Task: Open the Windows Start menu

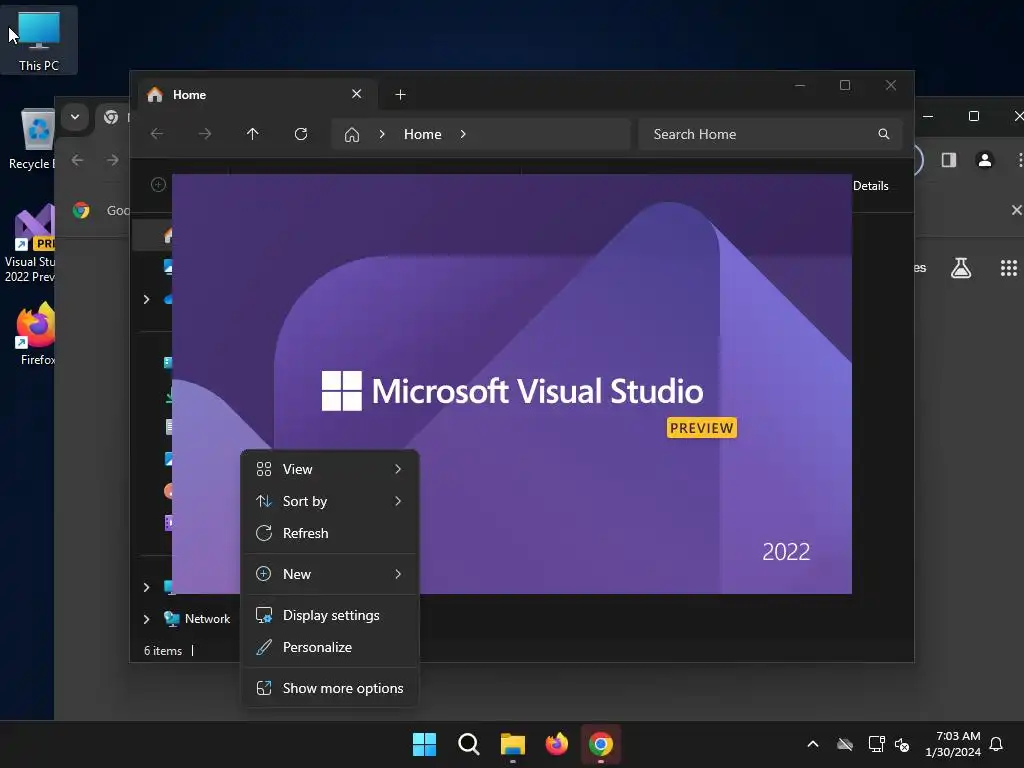Action: (424, 744)
